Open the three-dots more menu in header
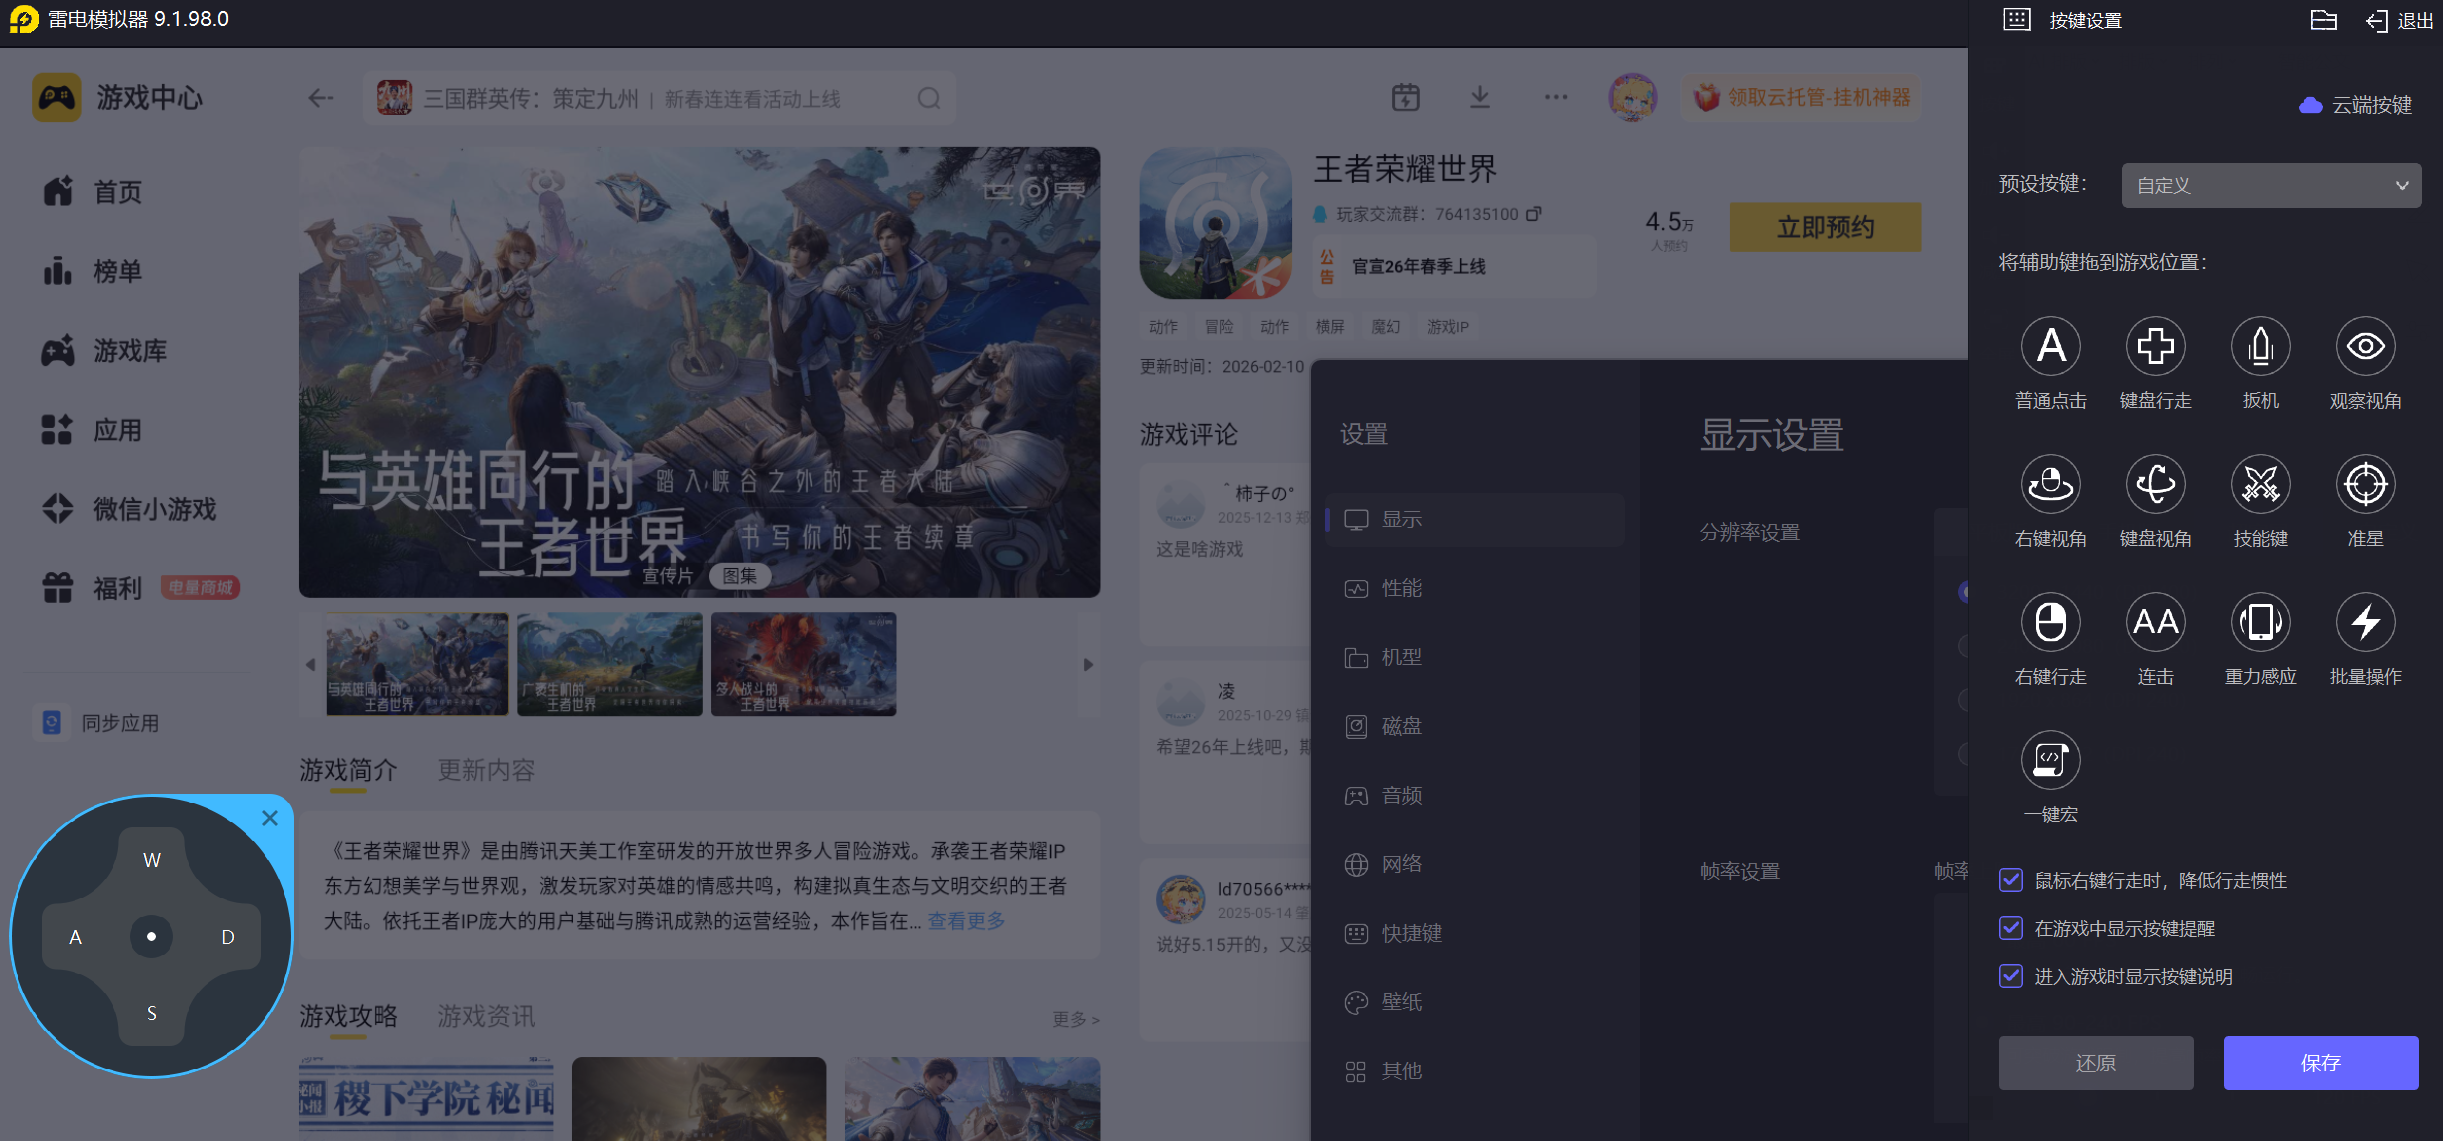The height and width of the screenshot is (1141, 2443). (x=1555, y=98)
